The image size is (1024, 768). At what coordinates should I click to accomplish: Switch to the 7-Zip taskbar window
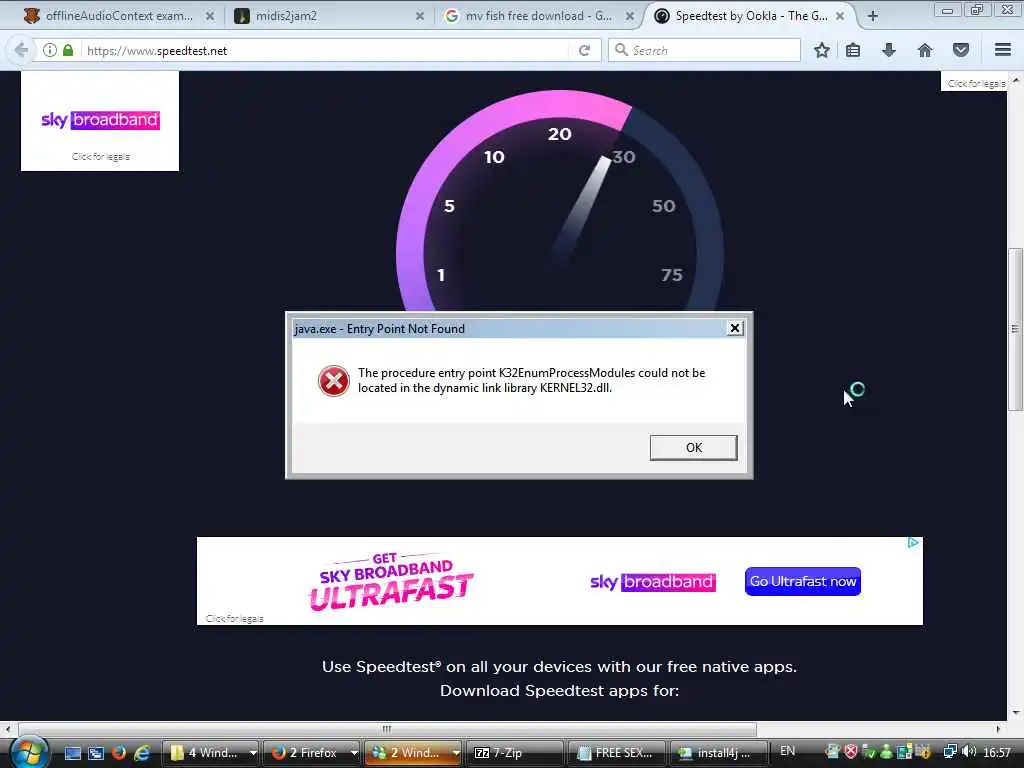click(515, 752)
